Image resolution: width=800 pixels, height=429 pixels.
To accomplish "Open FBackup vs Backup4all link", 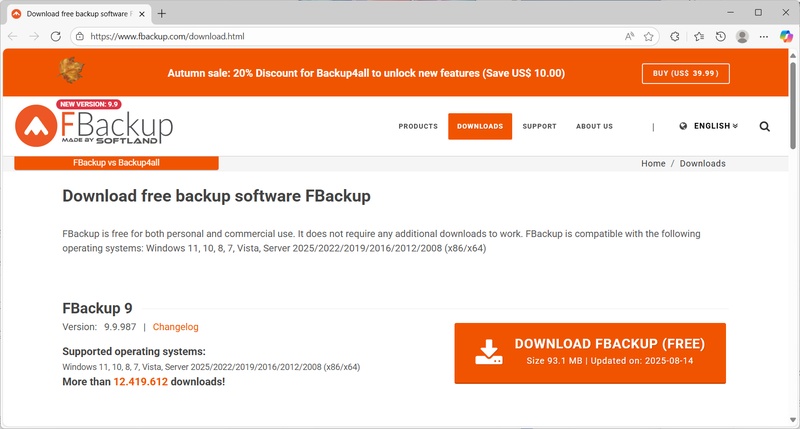I will [x=116, y=163].
